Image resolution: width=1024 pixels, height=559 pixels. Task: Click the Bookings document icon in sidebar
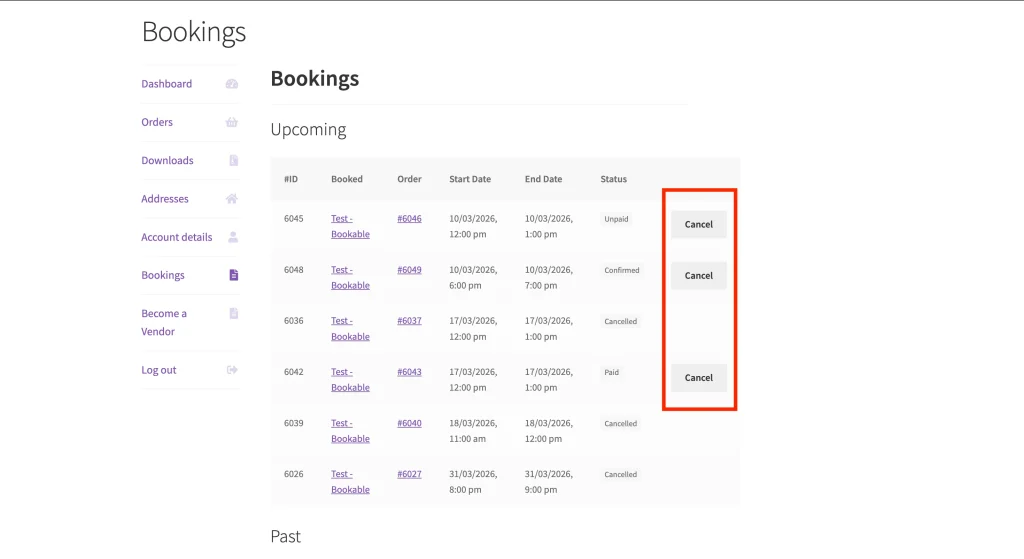(233, 275)
